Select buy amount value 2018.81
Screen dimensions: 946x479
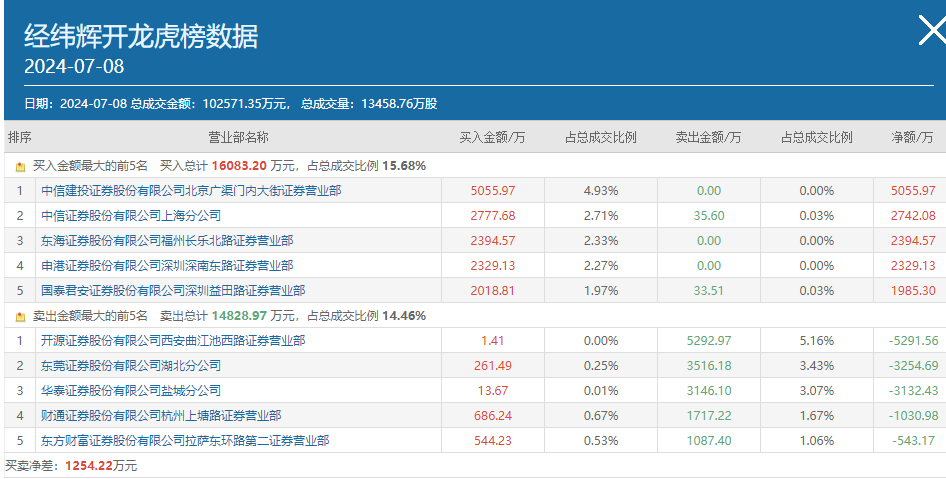pyautogui.click(x=493, y=291)
